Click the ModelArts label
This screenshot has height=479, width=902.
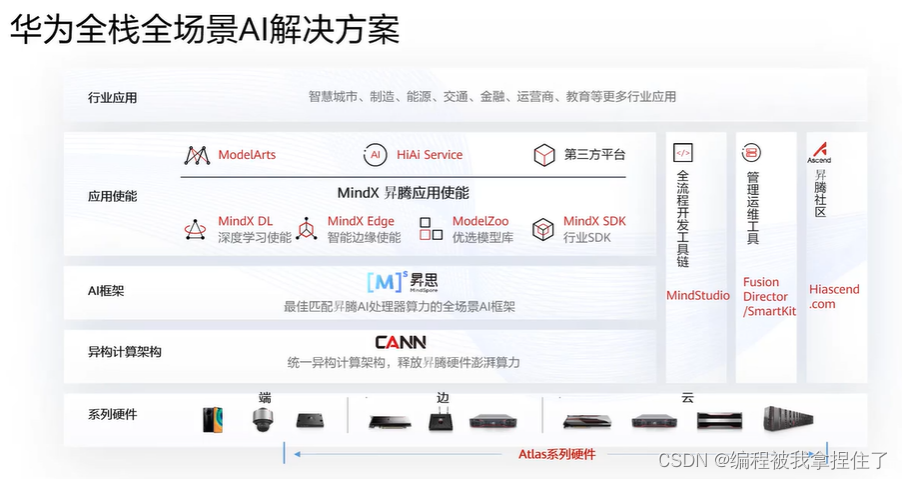point(247,155)
